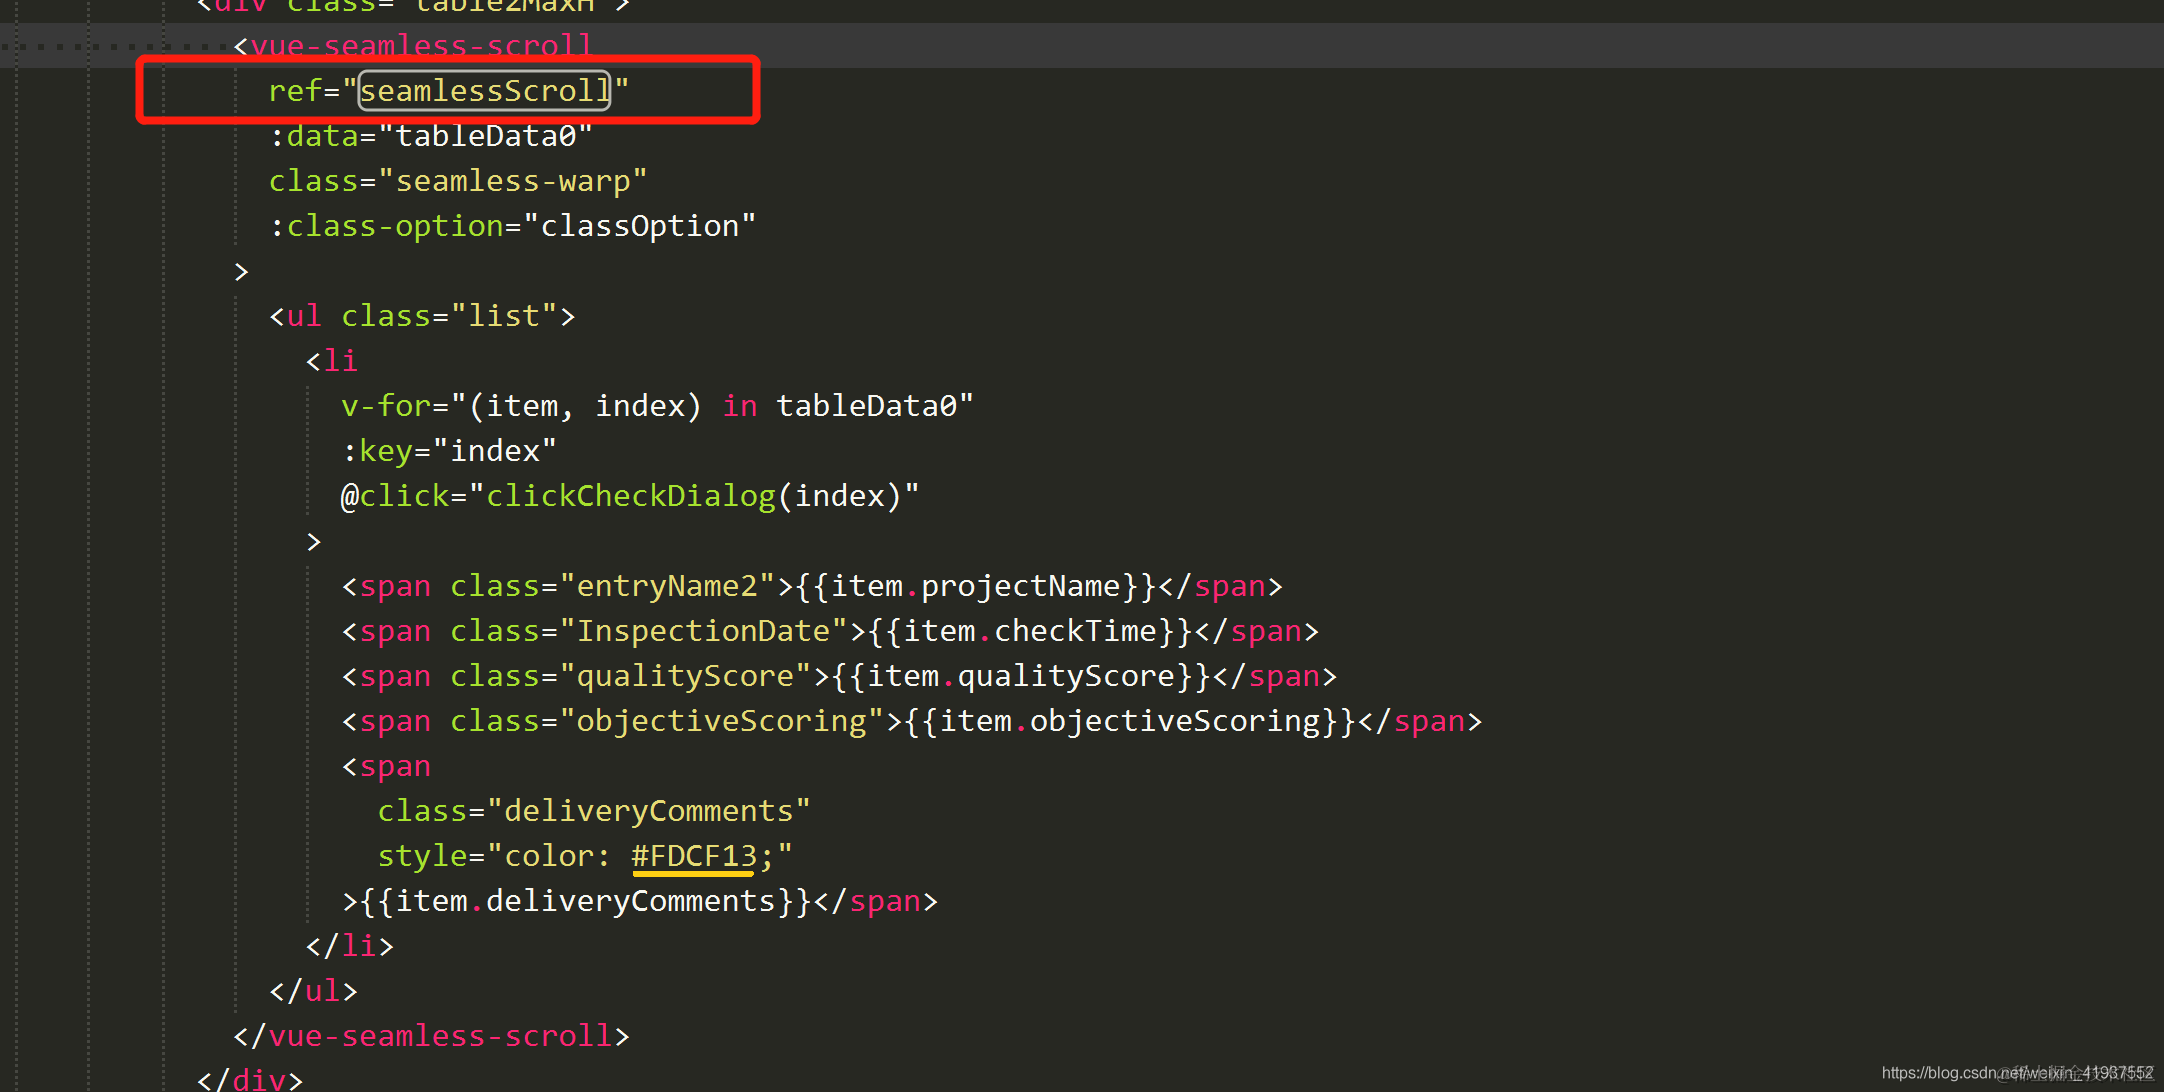Open the blog.csdn.net watermark URL
Image resolution: width=2164 pixels, height=1092 pixels.
[x=2016, y=1073]
